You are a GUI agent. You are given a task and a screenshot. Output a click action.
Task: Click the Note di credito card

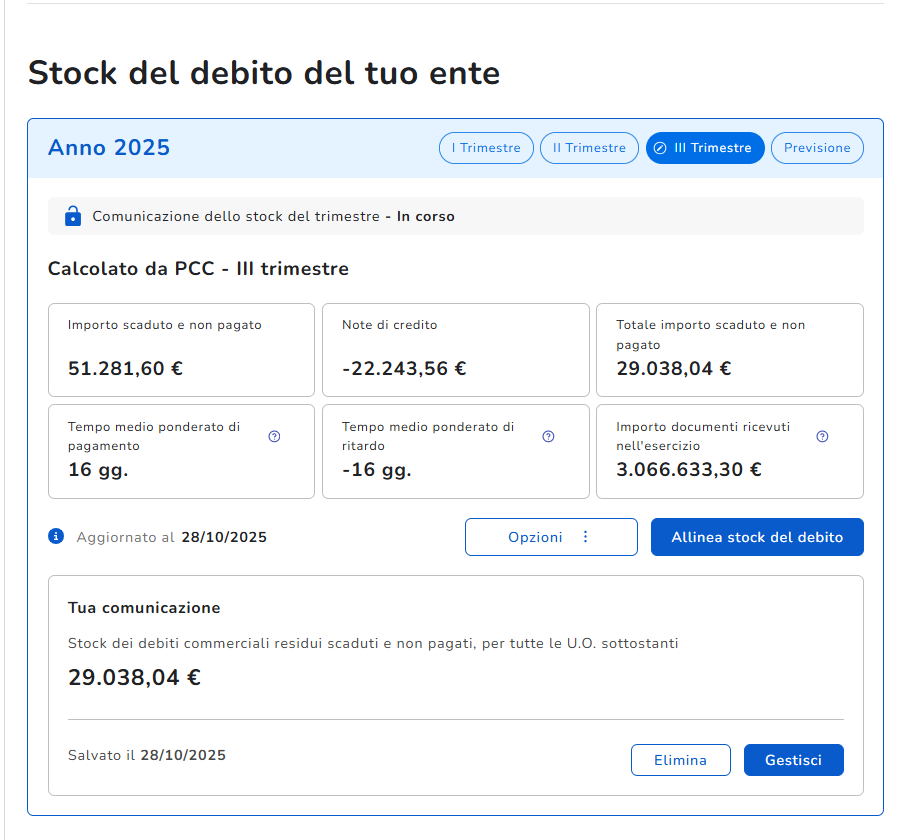[455, 350]
